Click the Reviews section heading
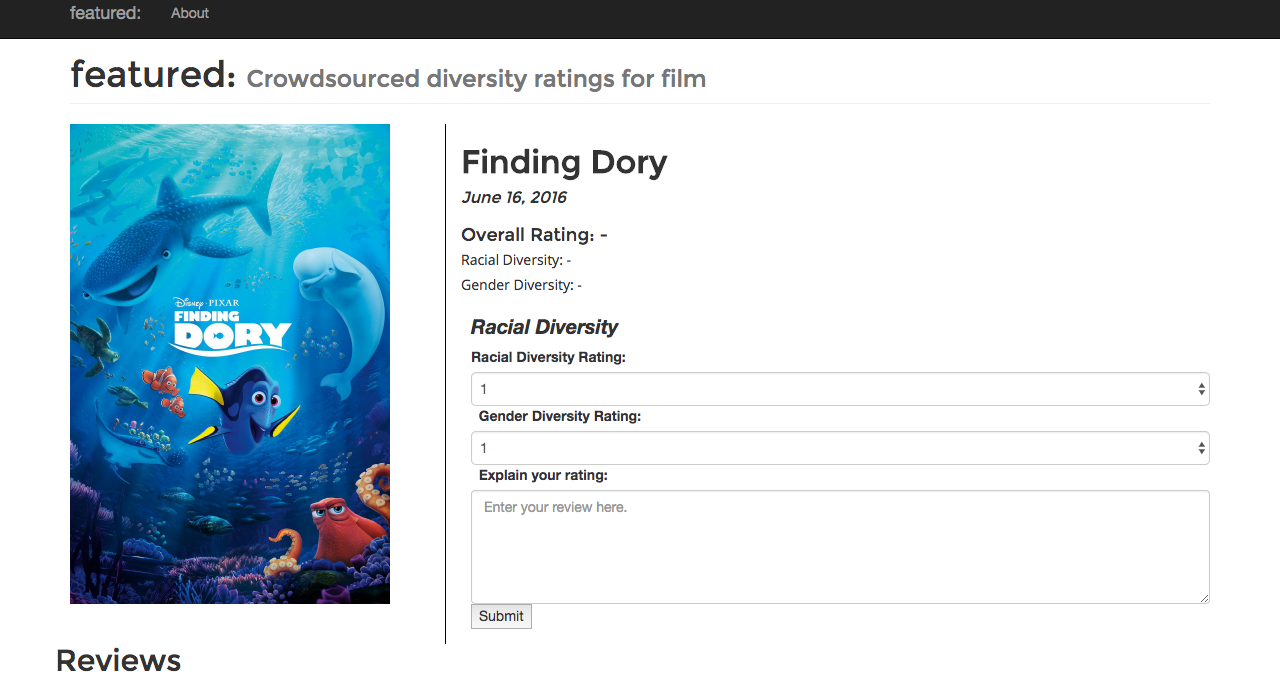1280x691 pixels. coord(118,660)
